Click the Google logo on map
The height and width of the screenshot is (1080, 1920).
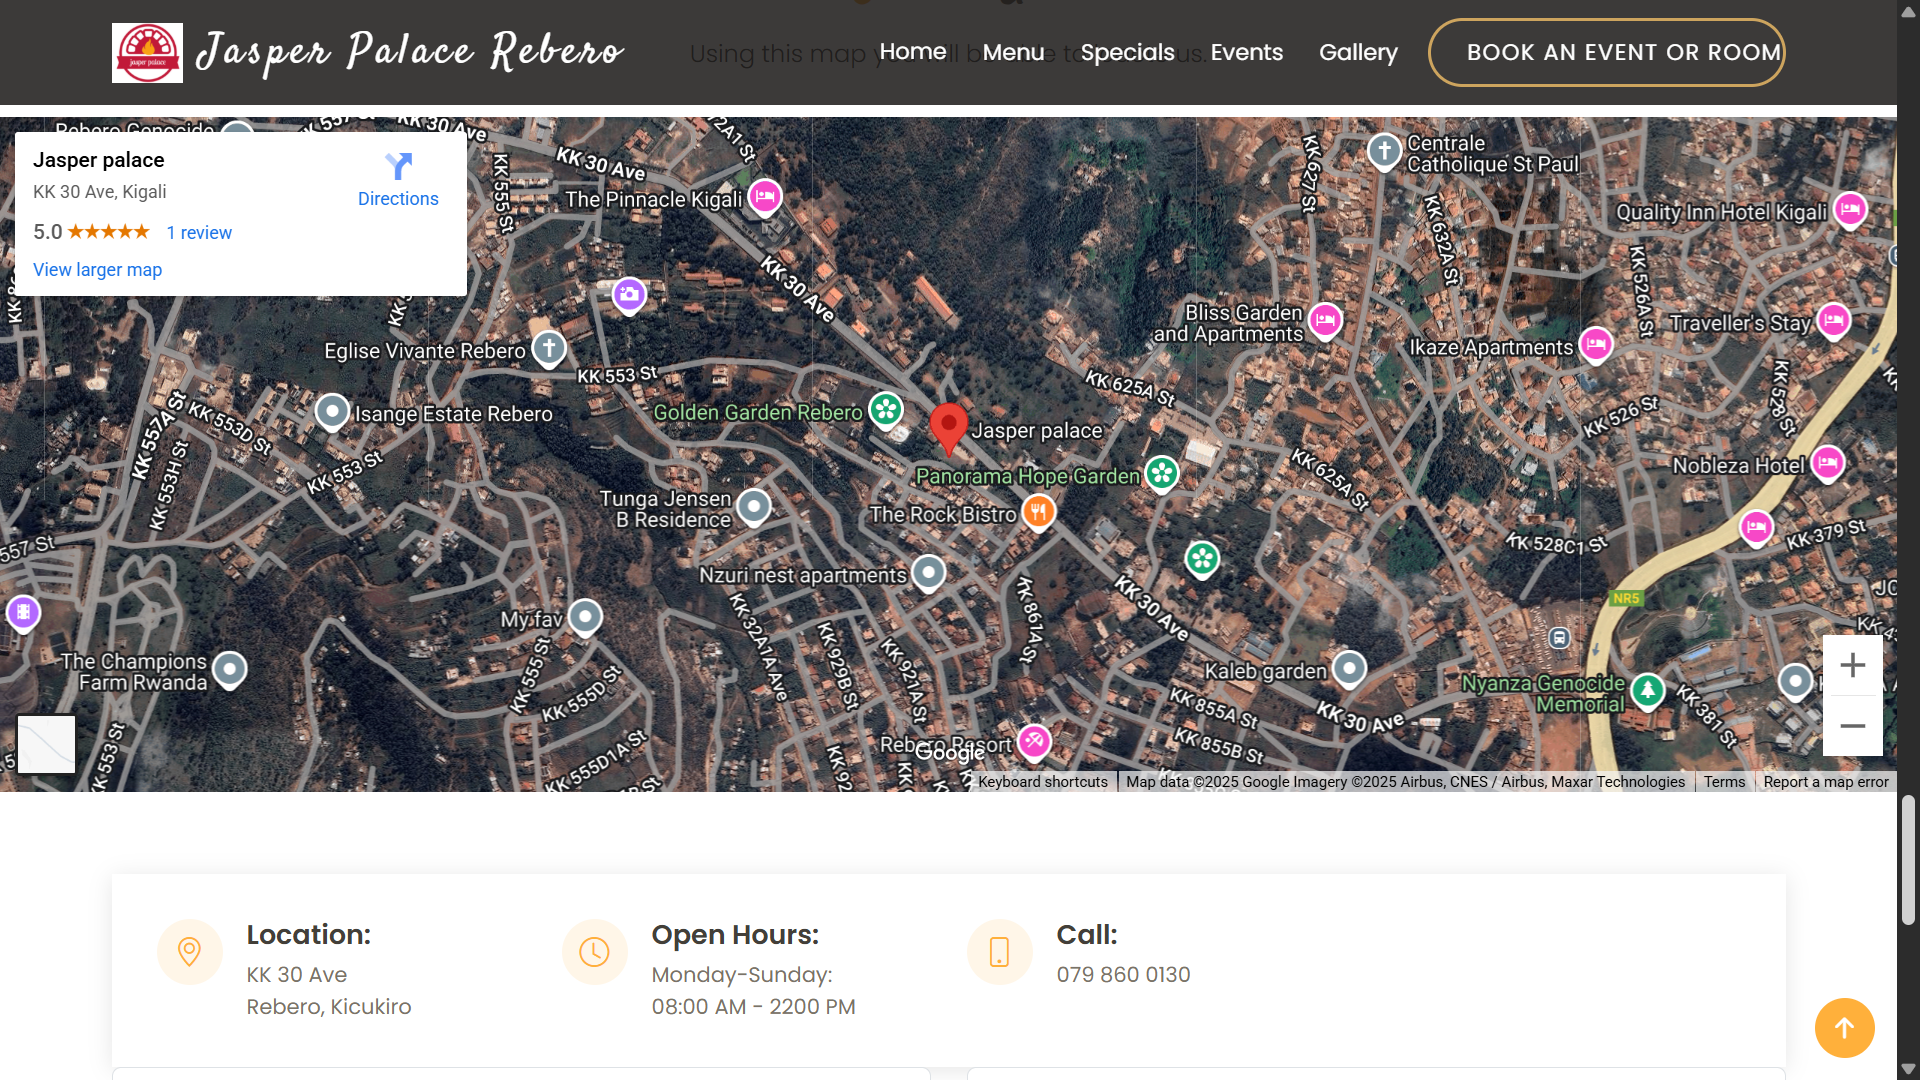pyautogui.click(x=949, y=754)
